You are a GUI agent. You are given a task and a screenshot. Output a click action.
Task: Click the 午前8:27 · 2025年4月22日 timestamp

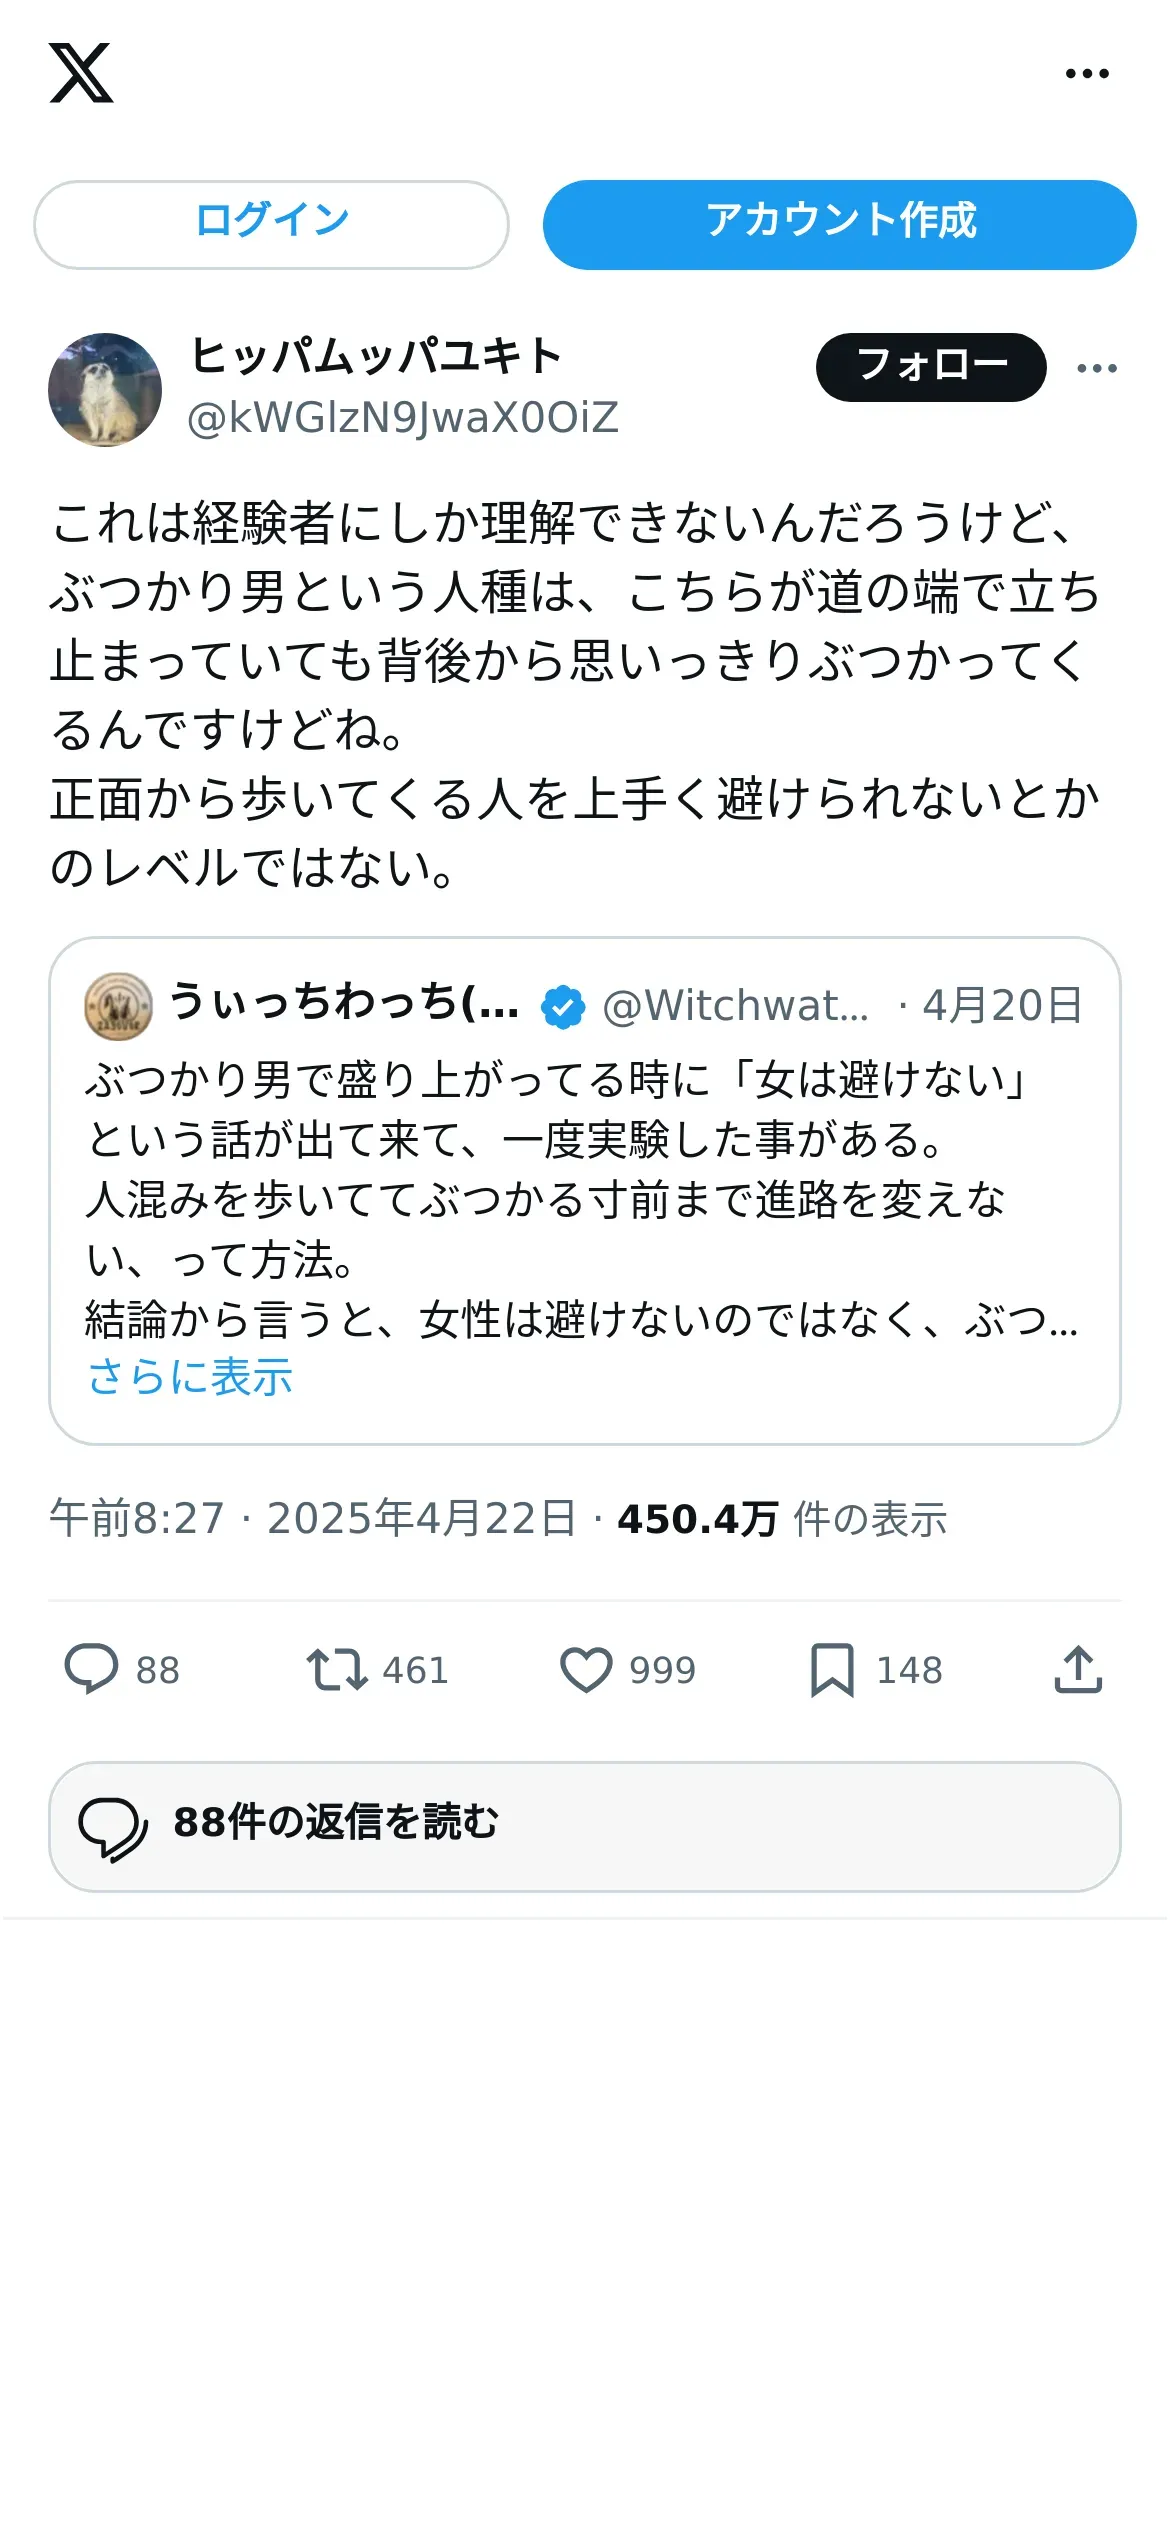[313, 1518]
